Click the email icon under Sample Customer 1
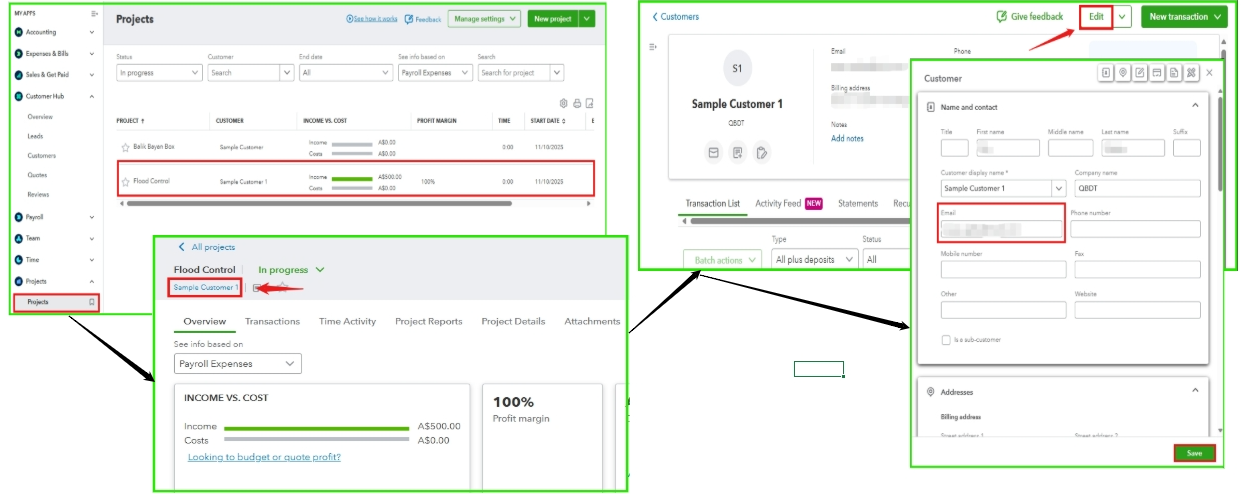The image size is (1241, 494). pos(714,153)
